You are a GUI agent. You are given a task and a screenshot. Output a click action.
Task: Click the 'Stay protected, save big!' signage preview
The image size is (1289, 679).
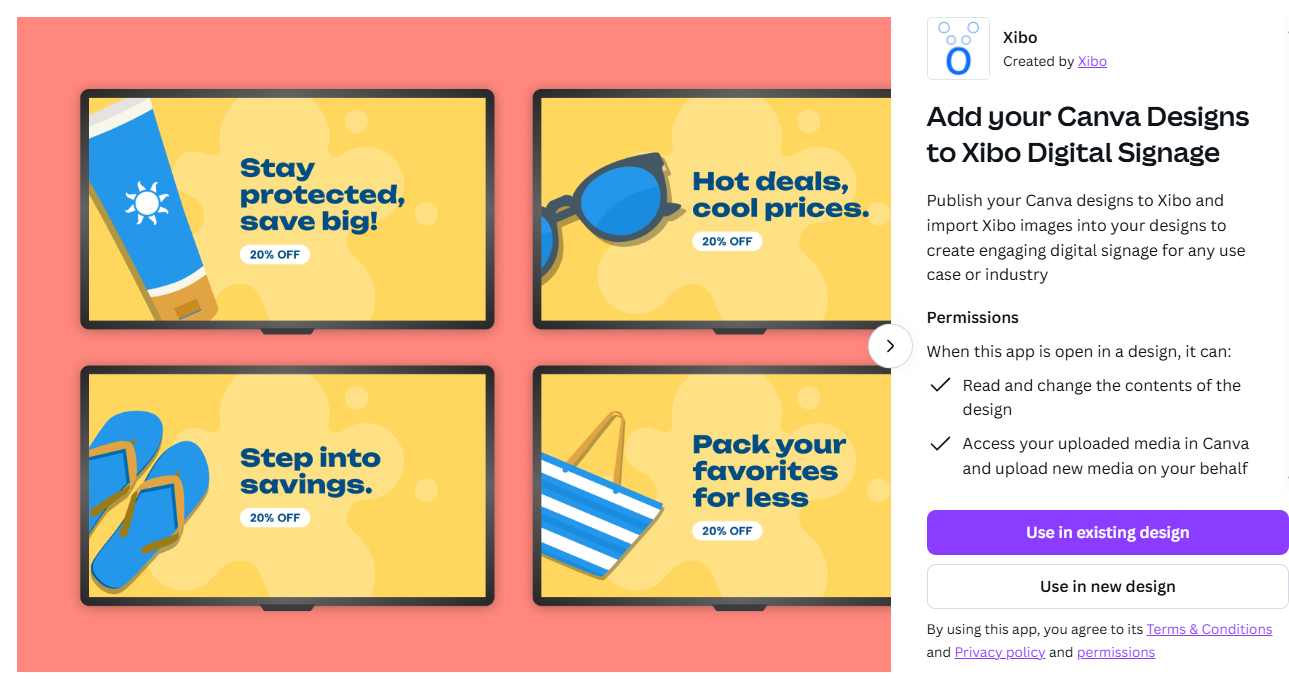[x=287, y=208]
